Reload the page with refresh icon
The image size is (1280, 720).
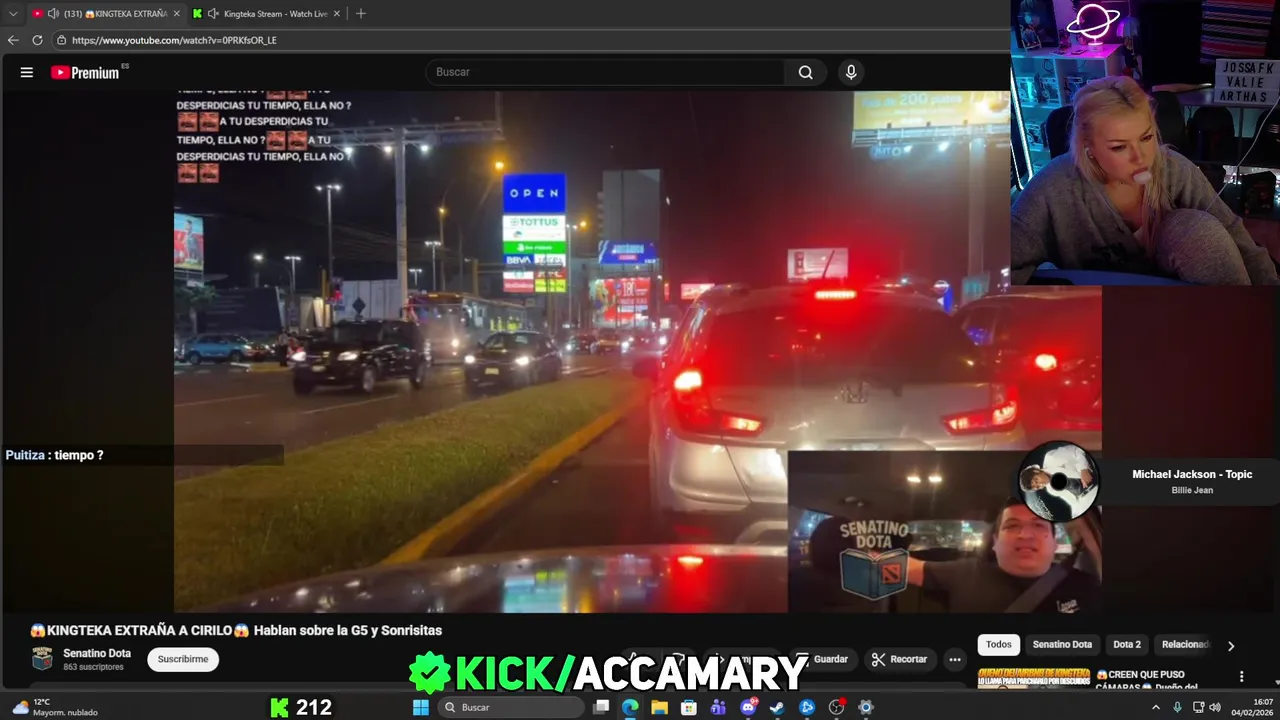[37, 40]
